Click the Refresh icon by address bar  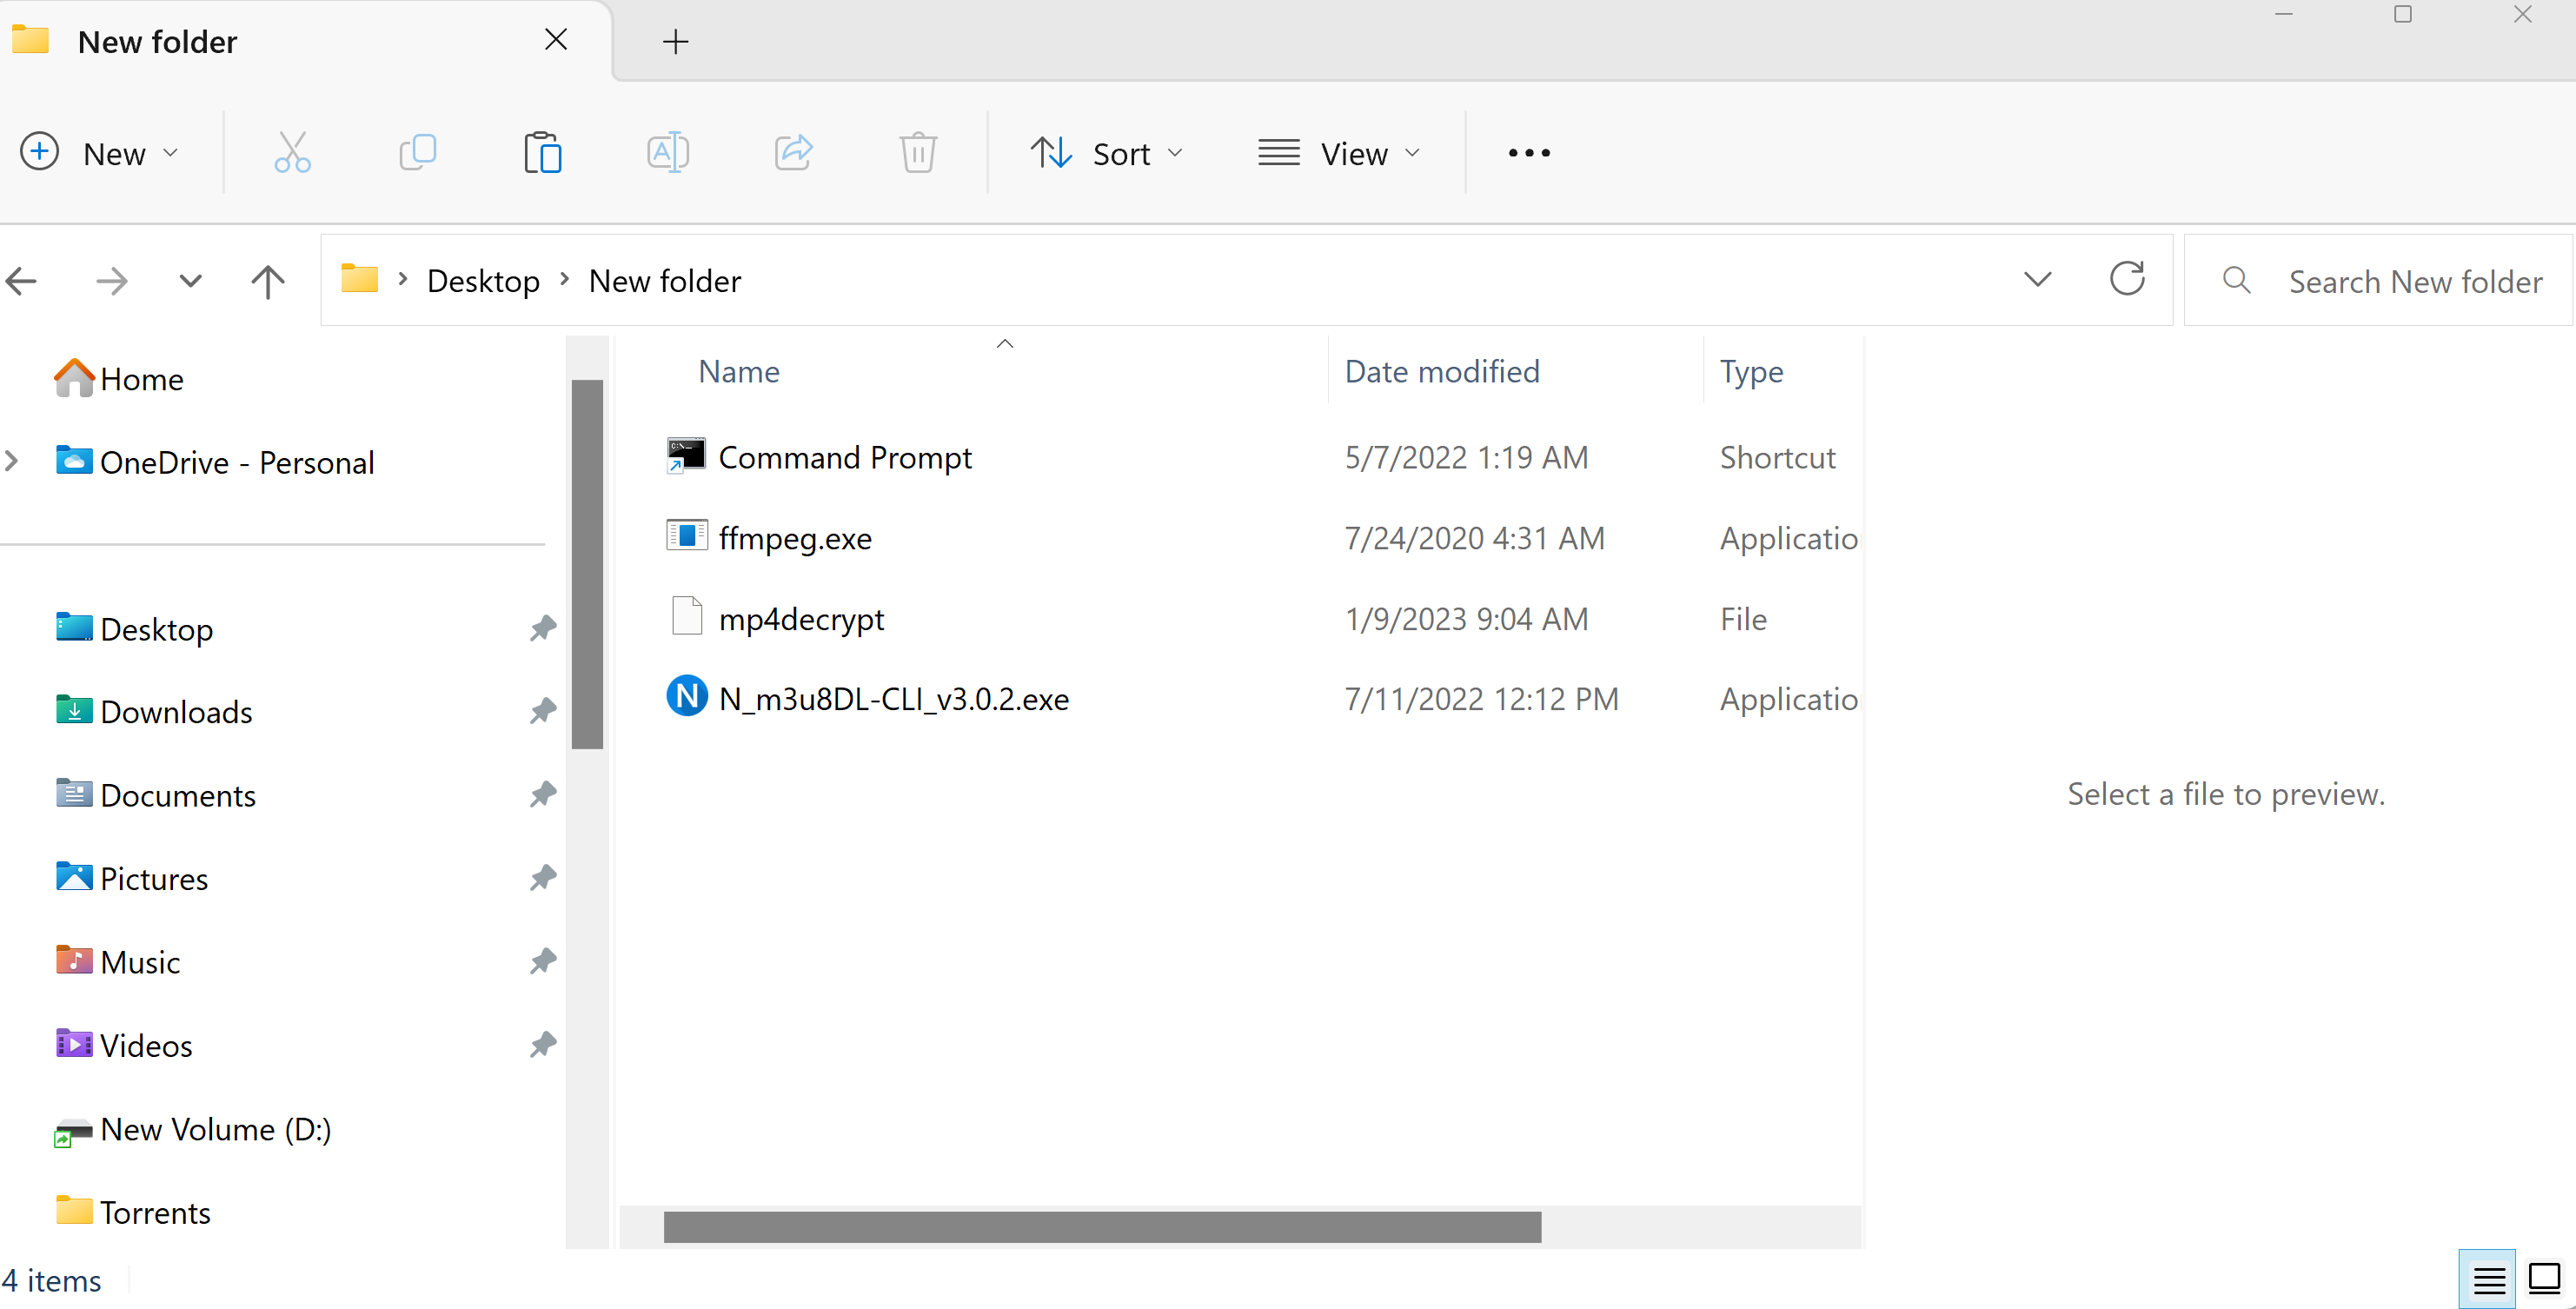point(2126,280)
